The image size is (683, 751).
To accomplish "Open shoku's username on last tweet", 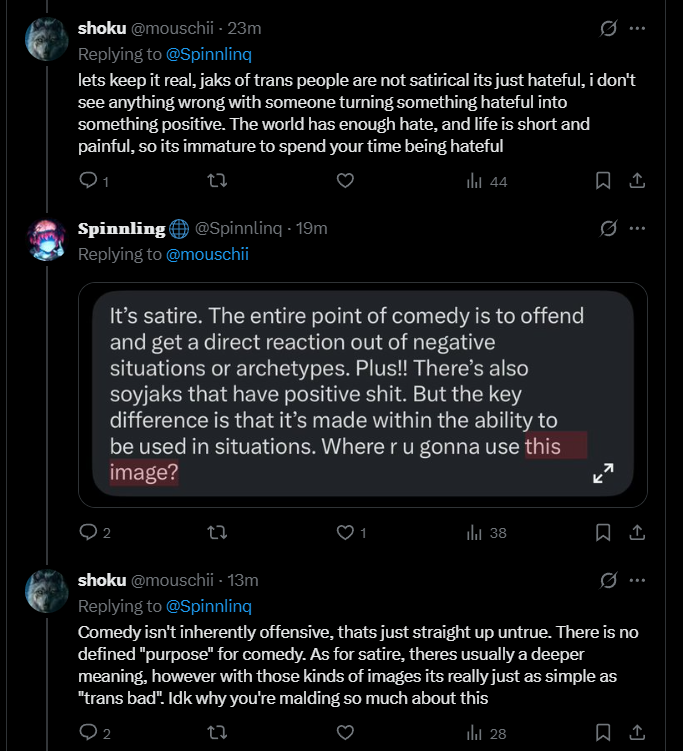I will [102, 580].
